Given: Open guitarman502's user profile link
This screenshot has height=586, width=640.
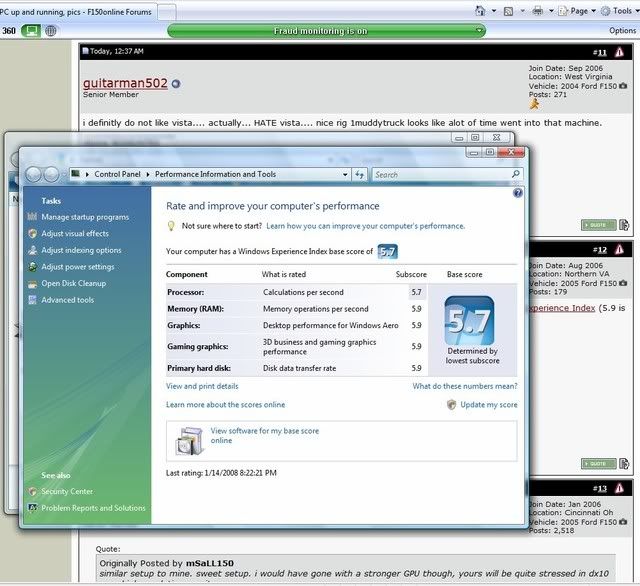Looking at the screenshot, I should pyautogui.click(x=125, y=85).
